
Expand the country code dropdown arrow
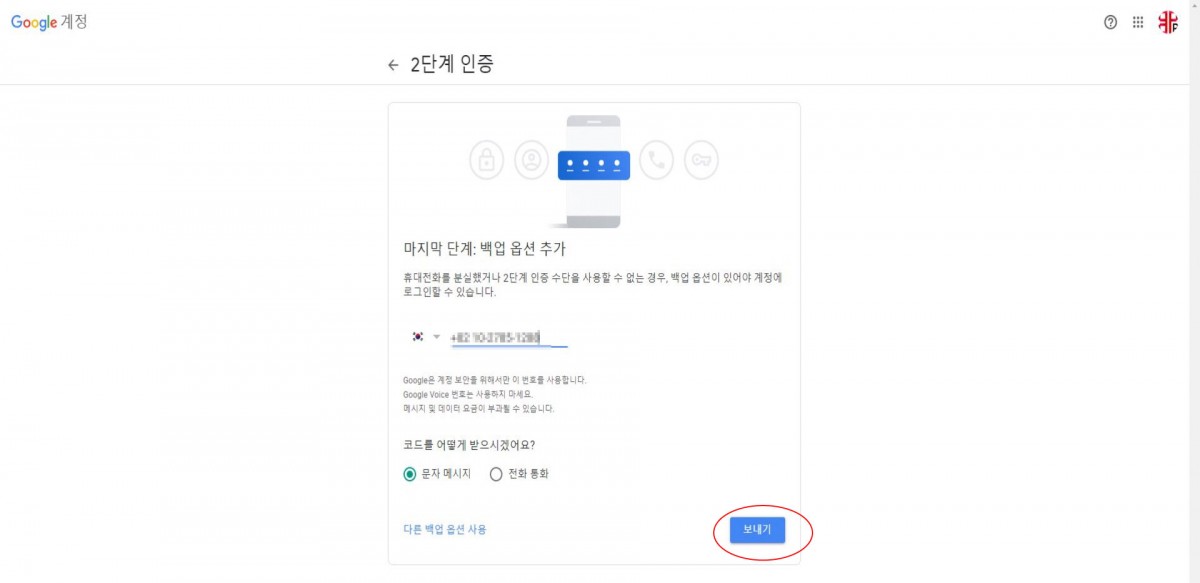[x=436, y=337]
